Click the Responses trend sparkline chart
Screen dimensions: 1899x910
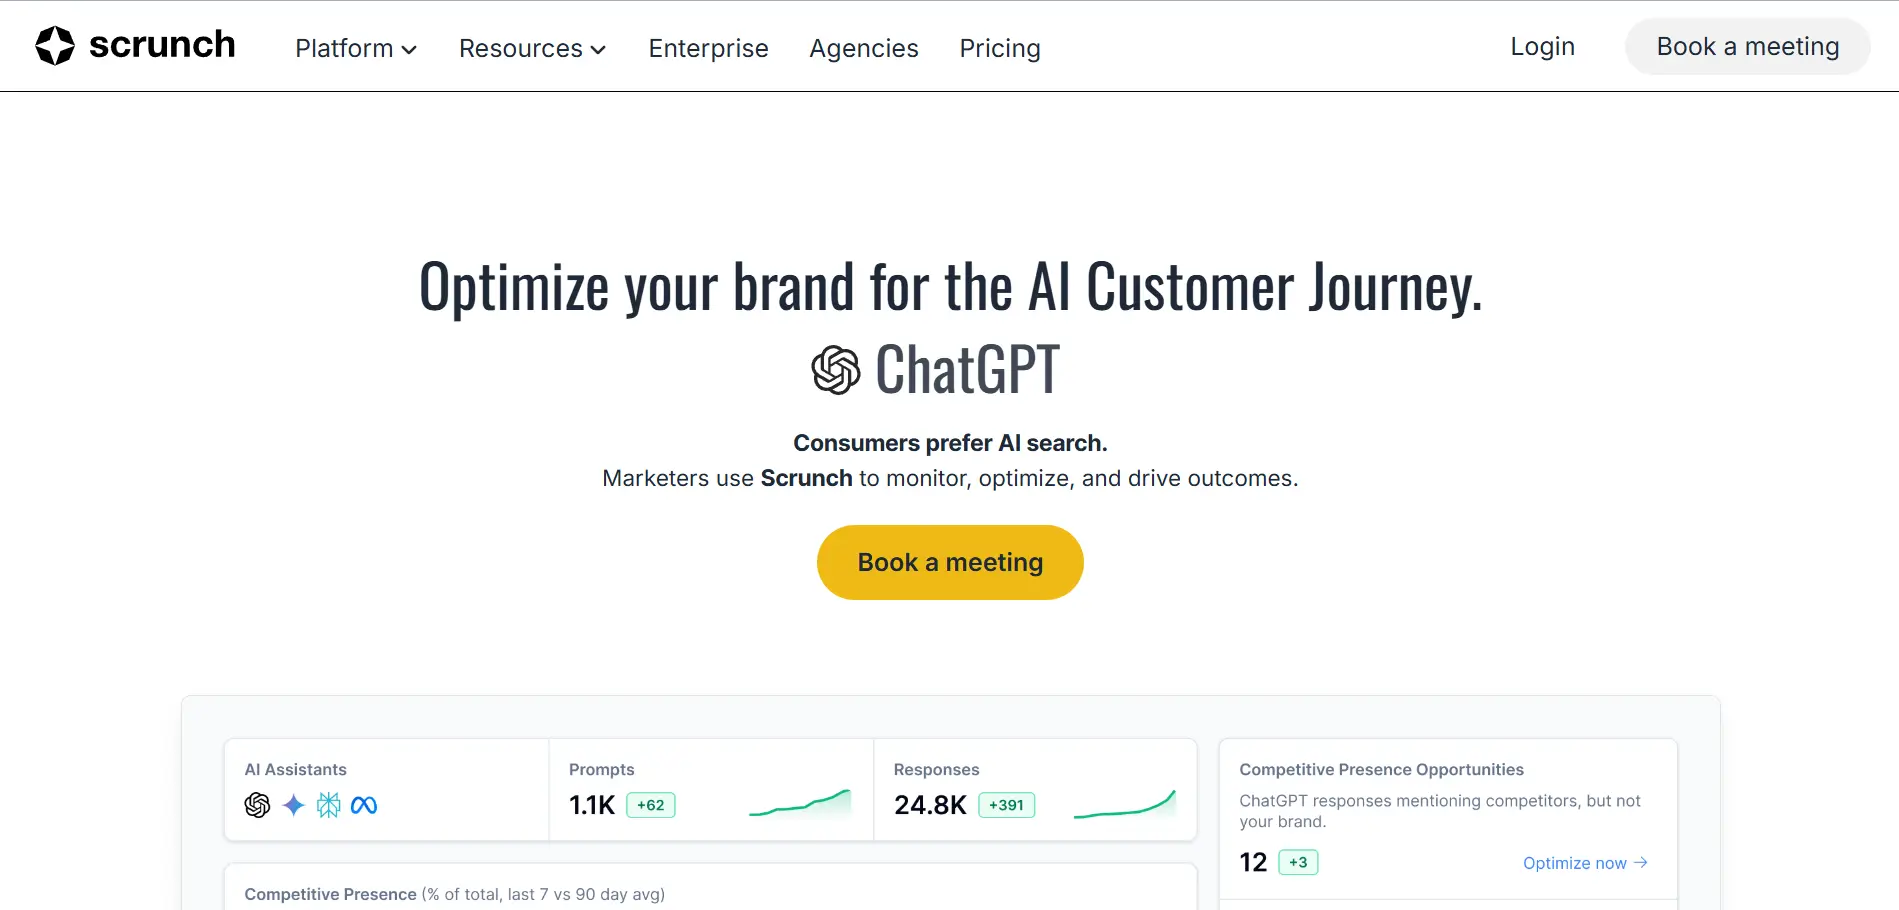1125,803
